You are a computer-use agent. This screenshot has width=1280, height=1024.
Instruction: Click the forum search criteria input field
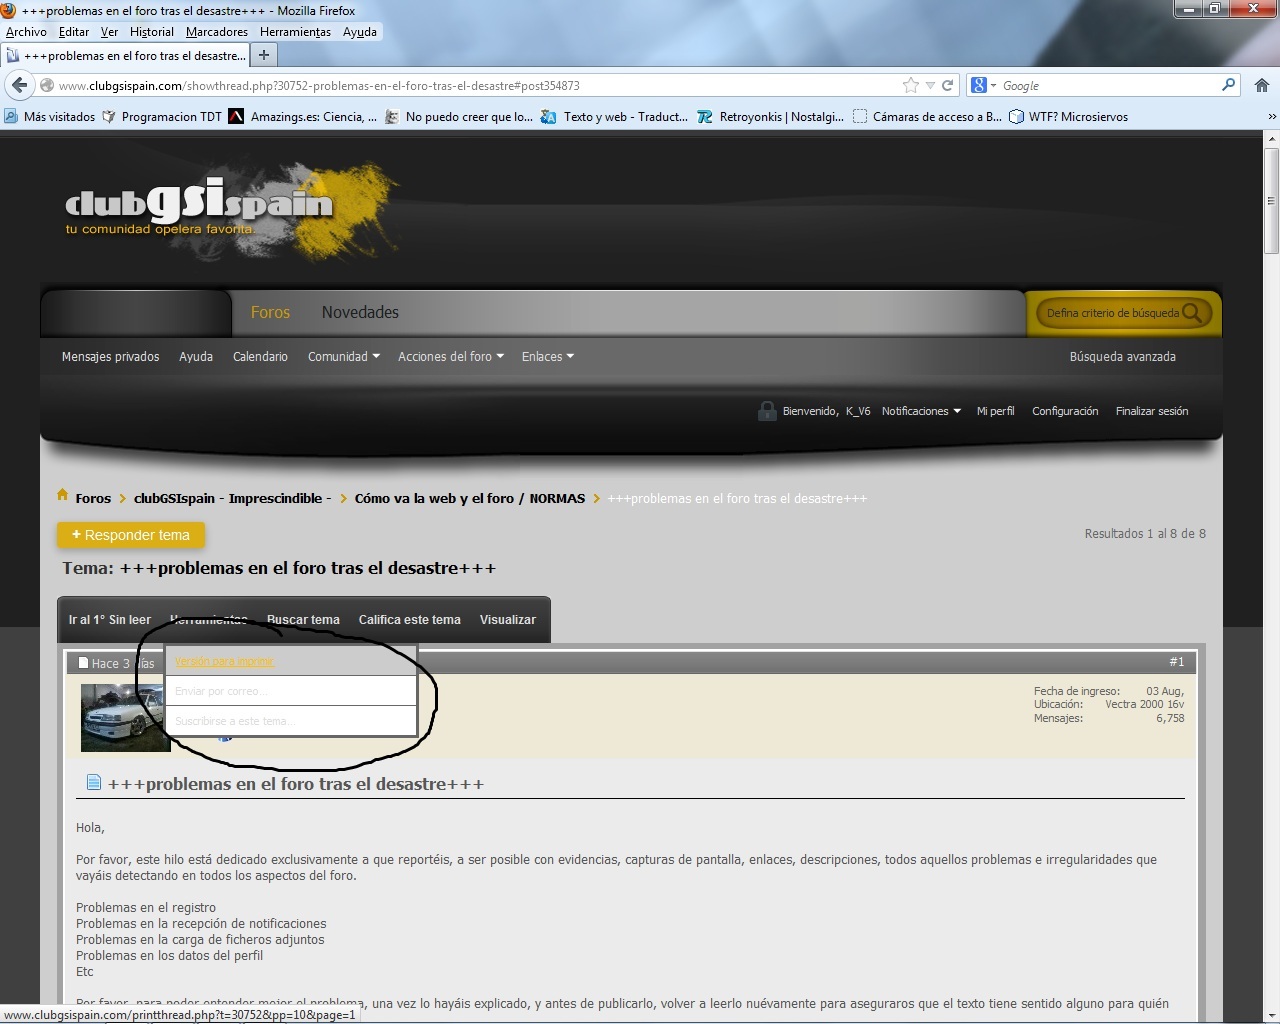(x=1110, y=313)
